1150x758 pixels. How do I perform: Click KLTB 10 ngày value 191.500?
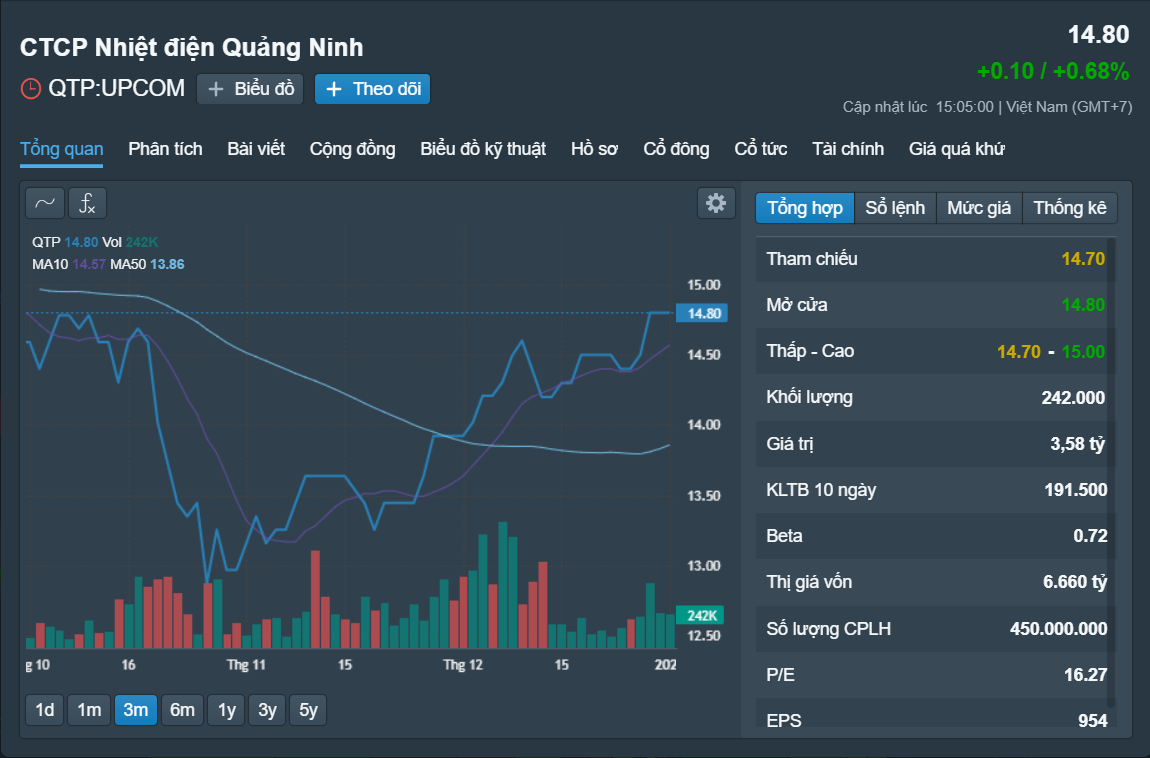pyautogui.click(x=1075, y=490)
